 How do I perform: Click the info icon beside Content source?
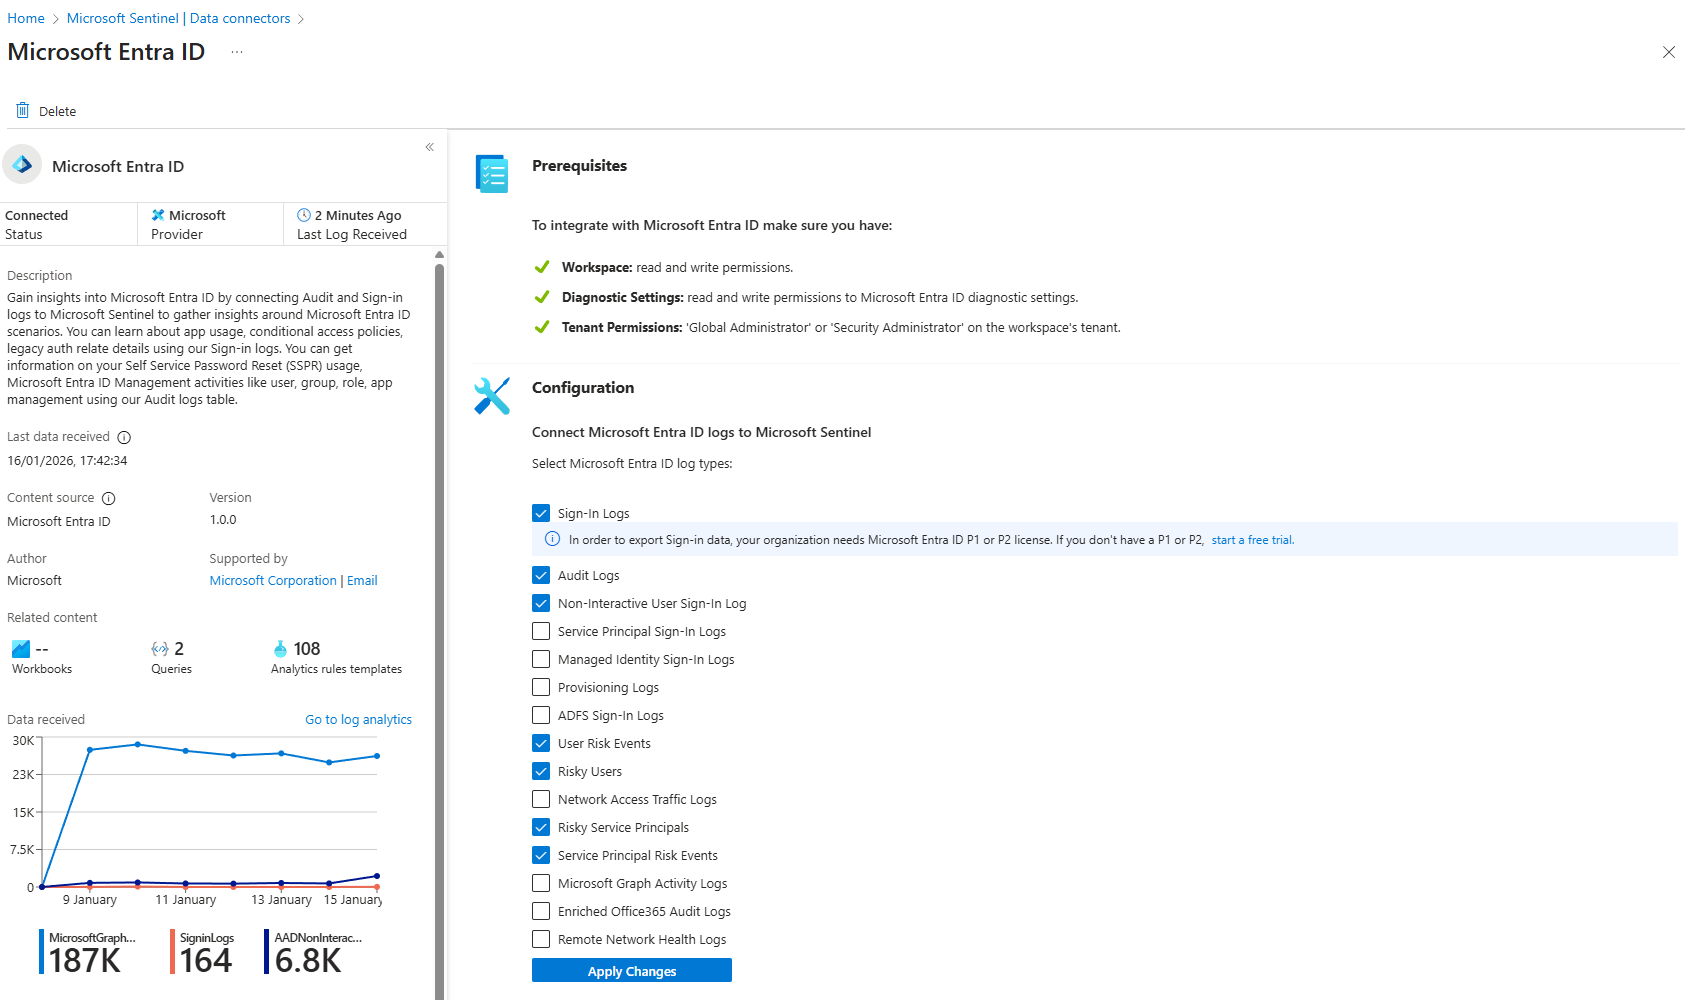(x=109, y=498)
